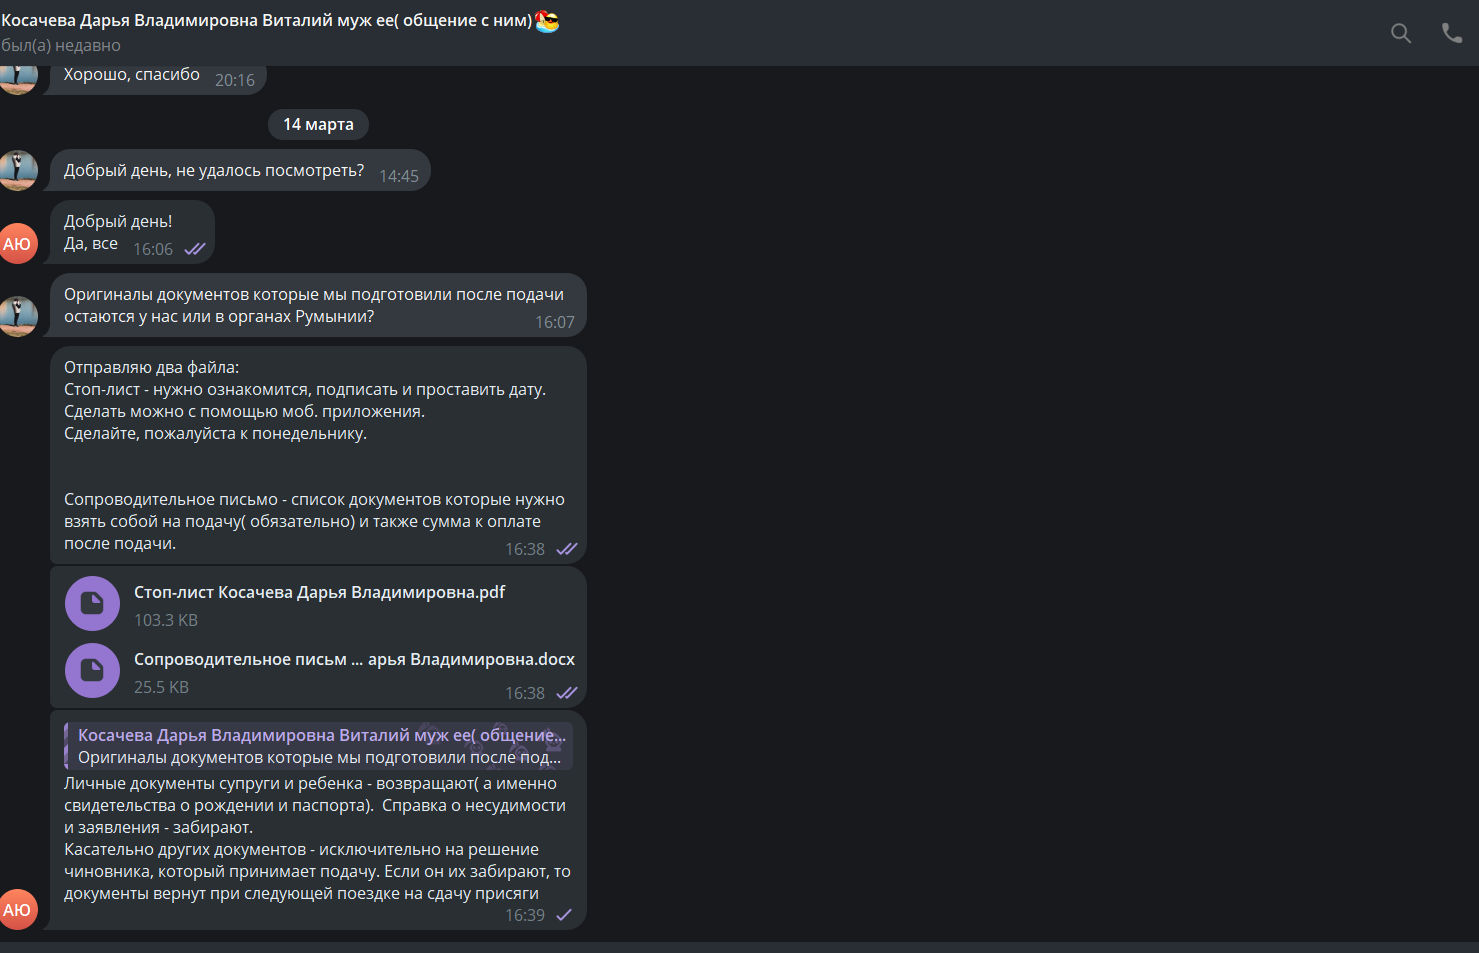
Task: Click the emoji in the chat title
Action: point(547,20)
